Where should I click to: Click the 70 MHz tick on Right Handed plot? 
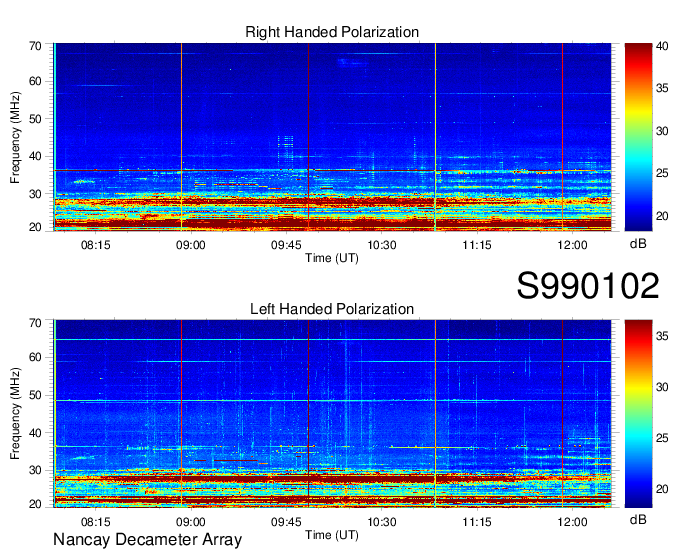pos(35,46)
